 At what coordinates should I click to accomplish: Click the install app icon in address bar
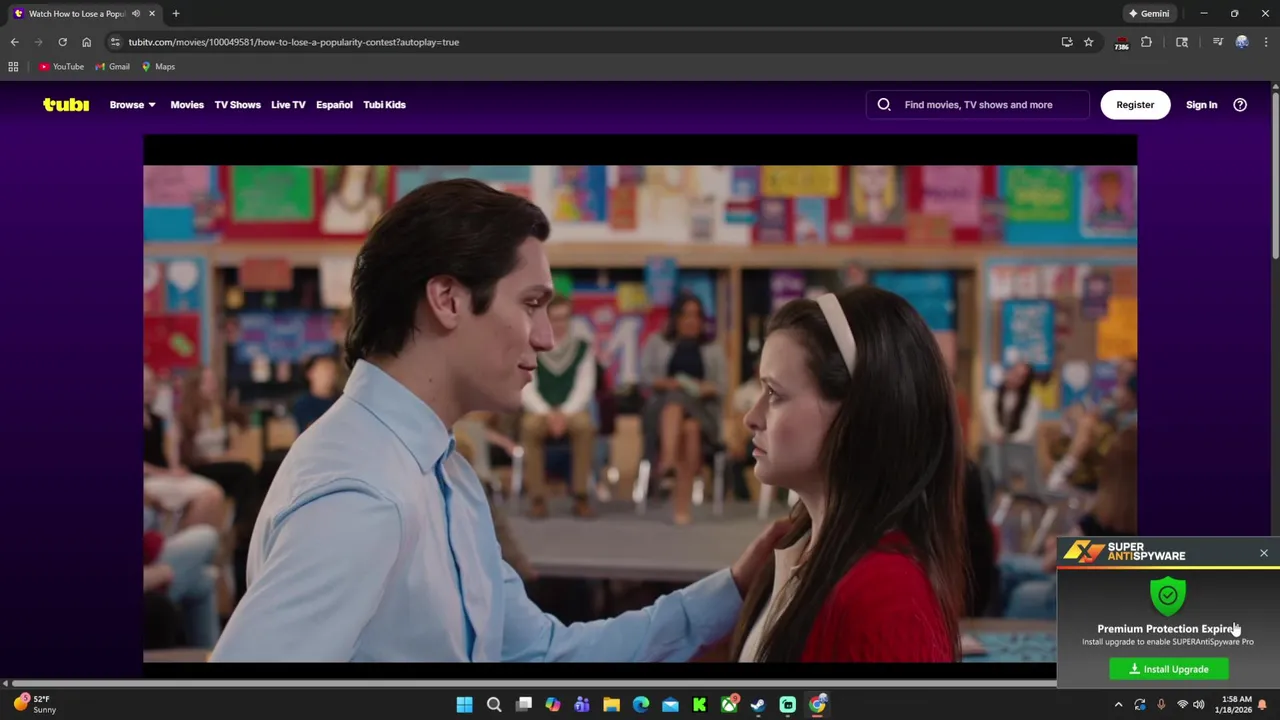1067,42
